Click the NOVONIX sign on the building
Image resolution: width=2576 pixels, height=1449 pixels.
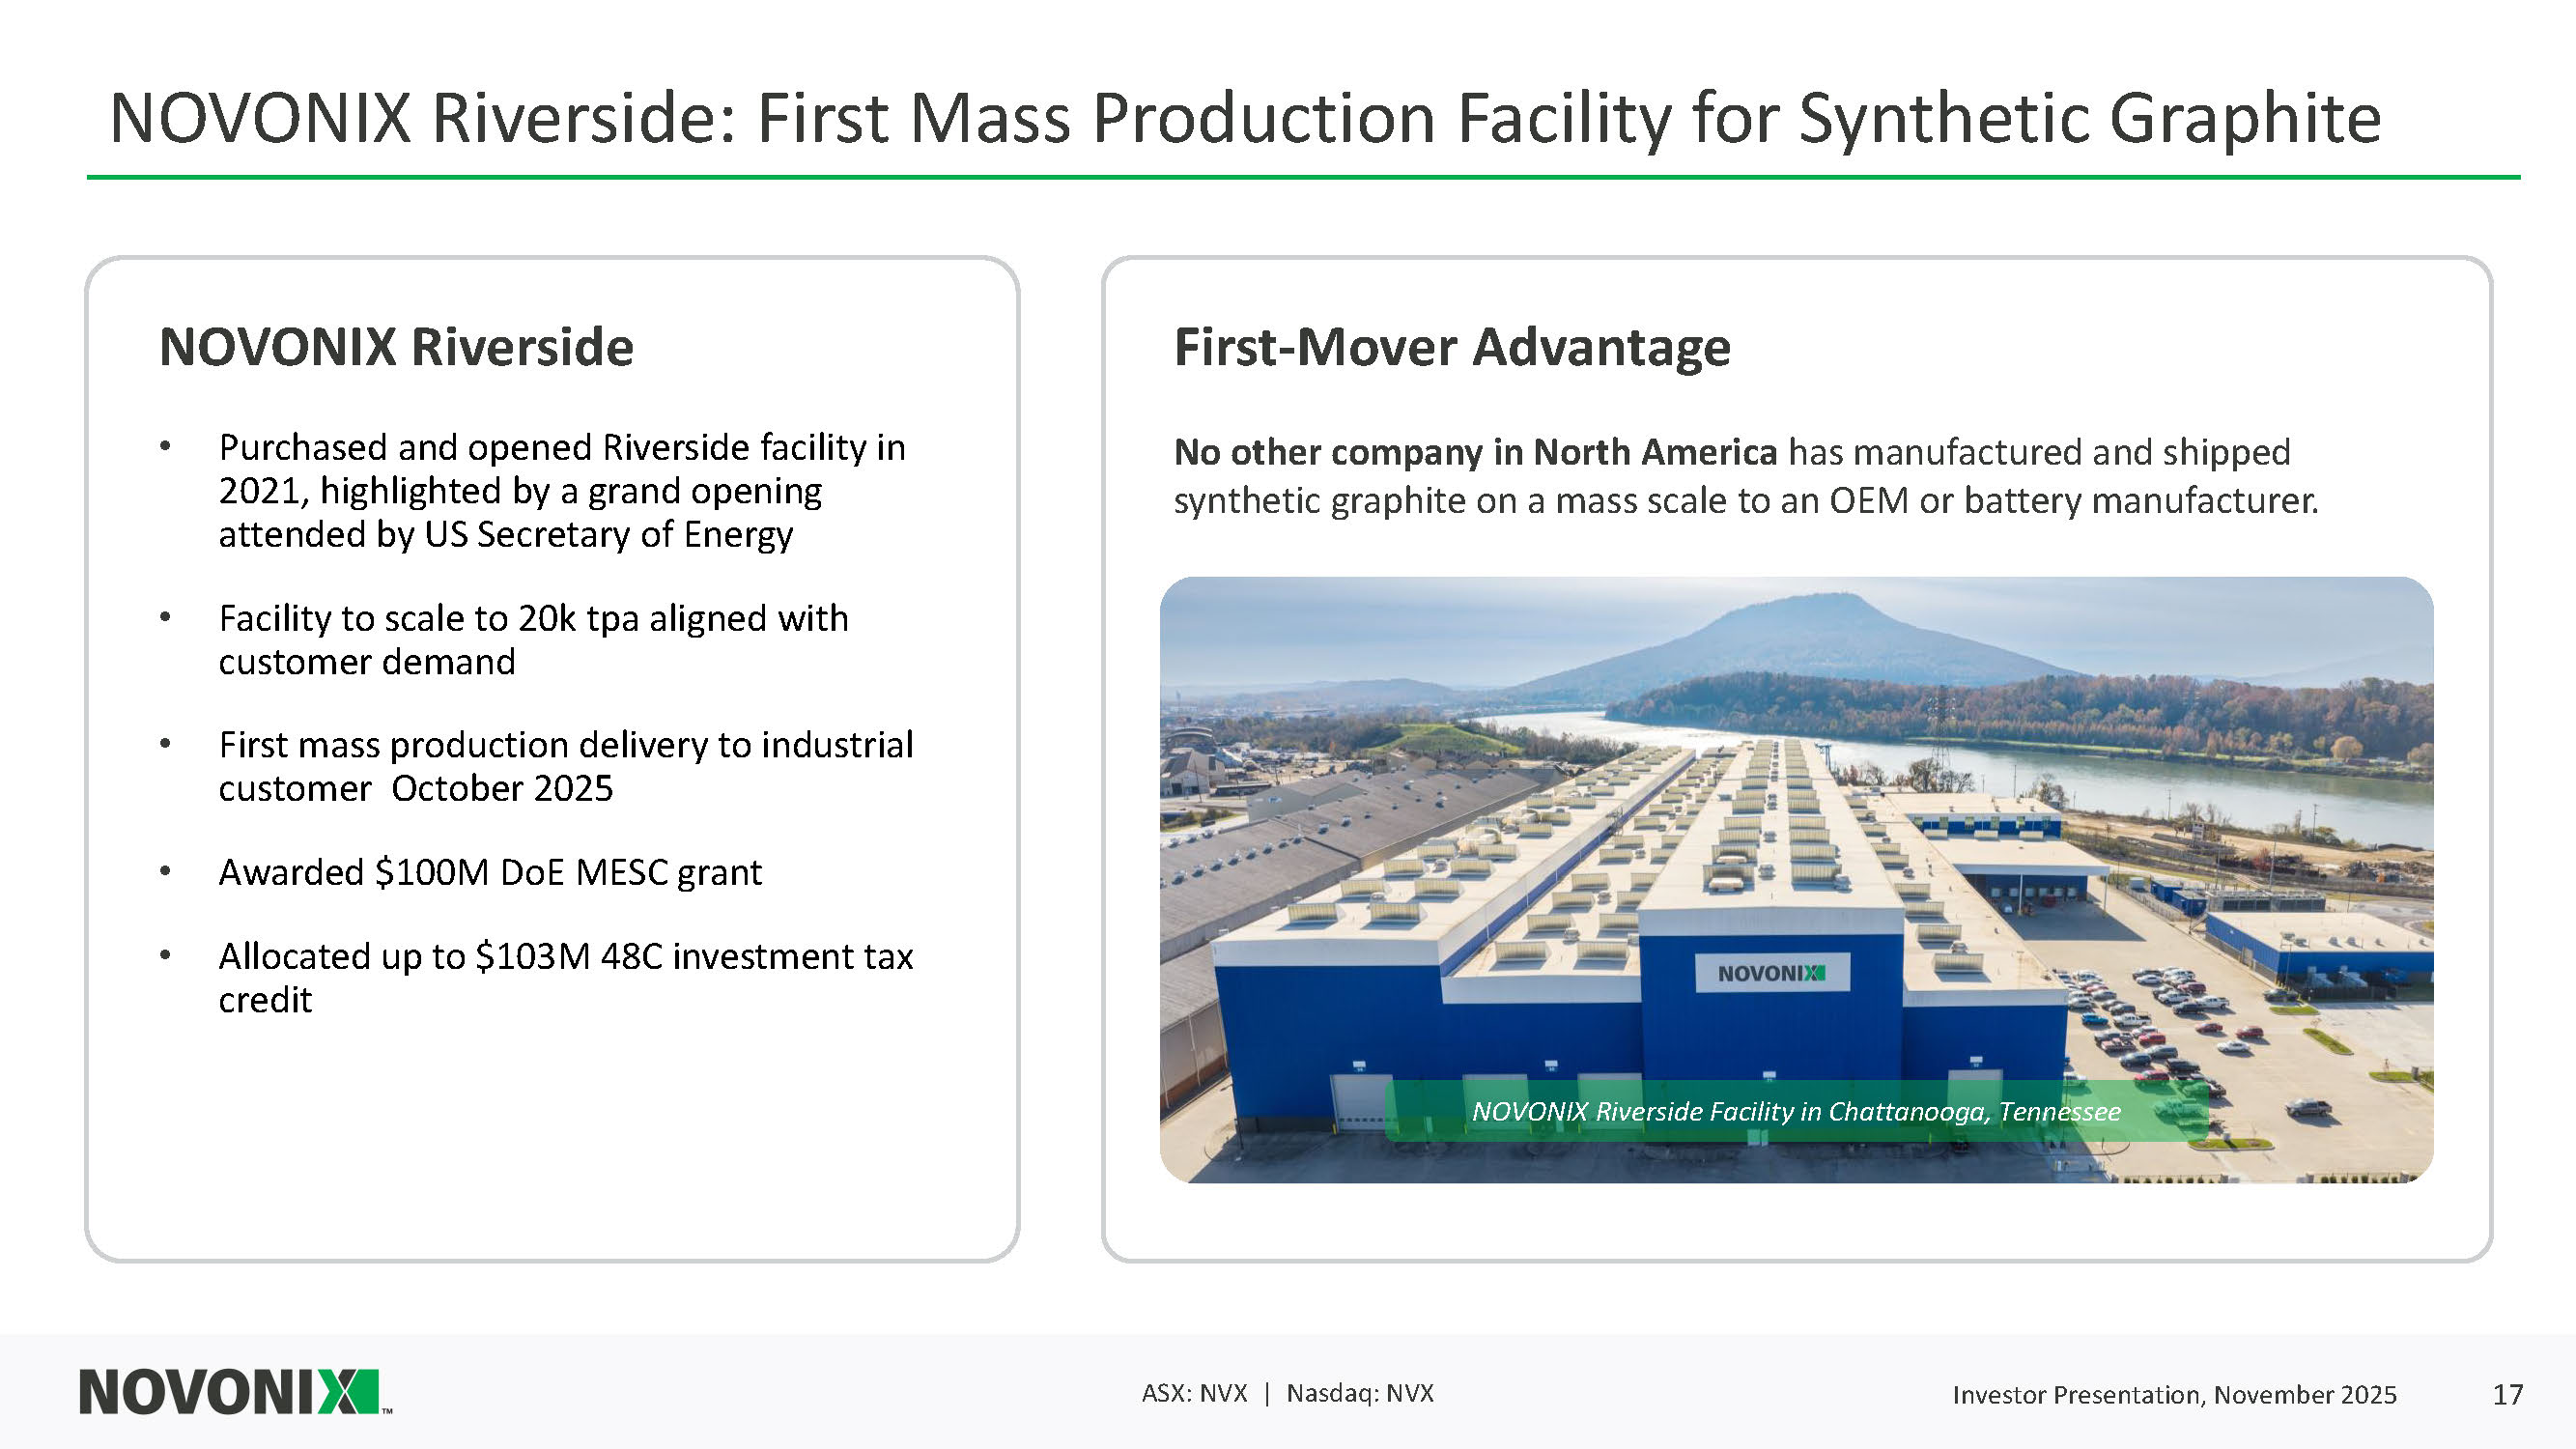click(x=1771, y=972)
